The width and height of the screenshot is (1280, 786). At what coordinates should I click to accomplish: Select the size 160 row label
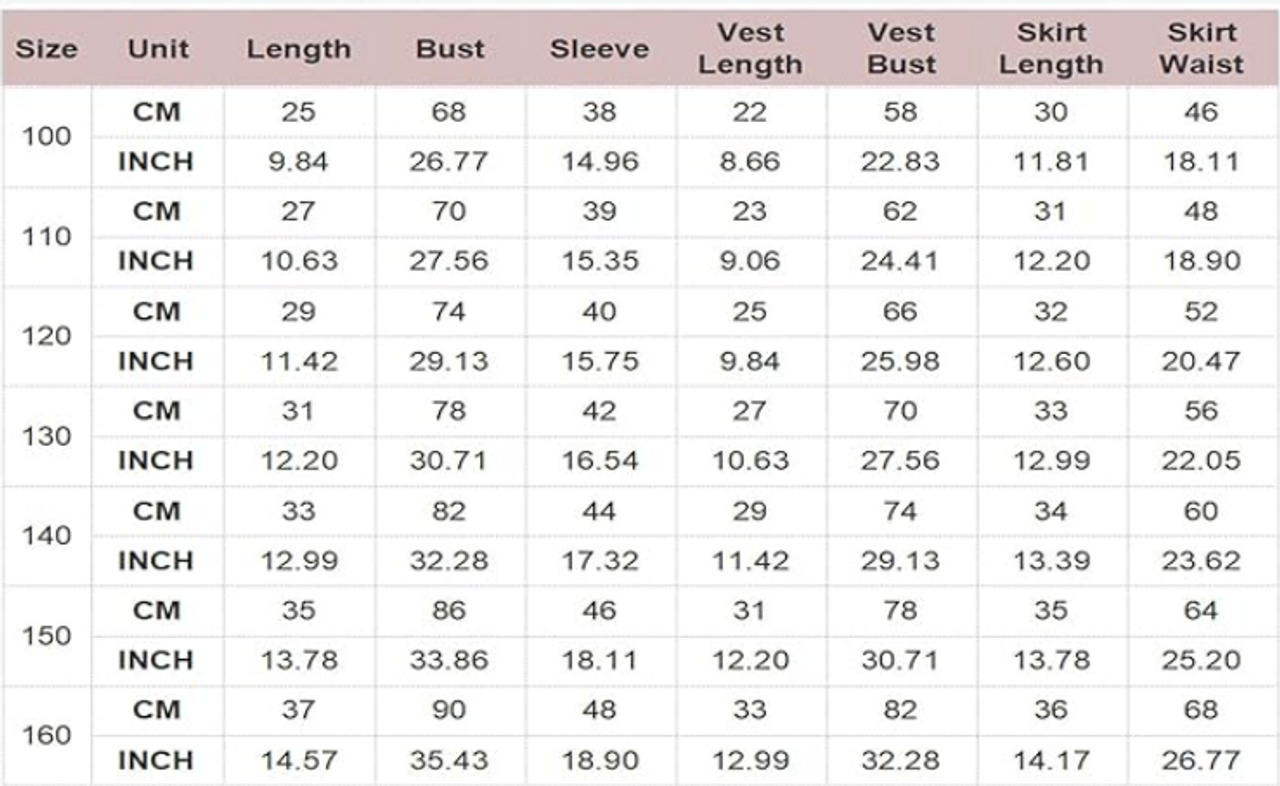tap(47, 736)
